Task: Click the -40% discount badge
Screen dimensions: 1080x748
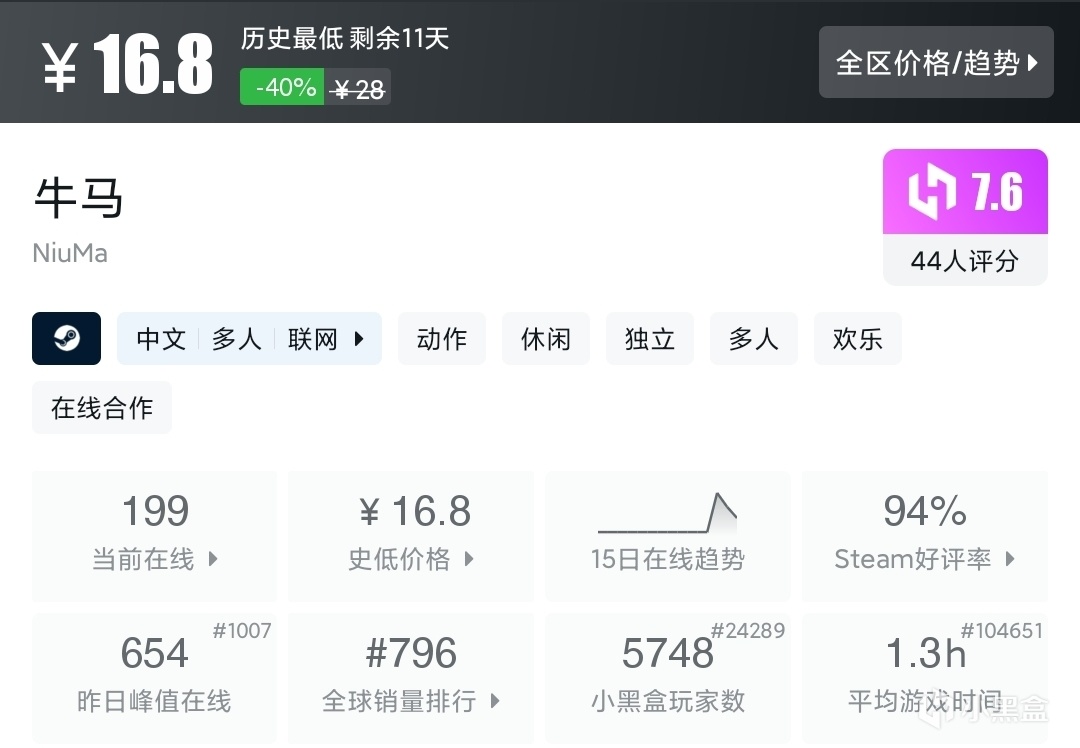Action: pyautogui.click(x=282, y=88)
